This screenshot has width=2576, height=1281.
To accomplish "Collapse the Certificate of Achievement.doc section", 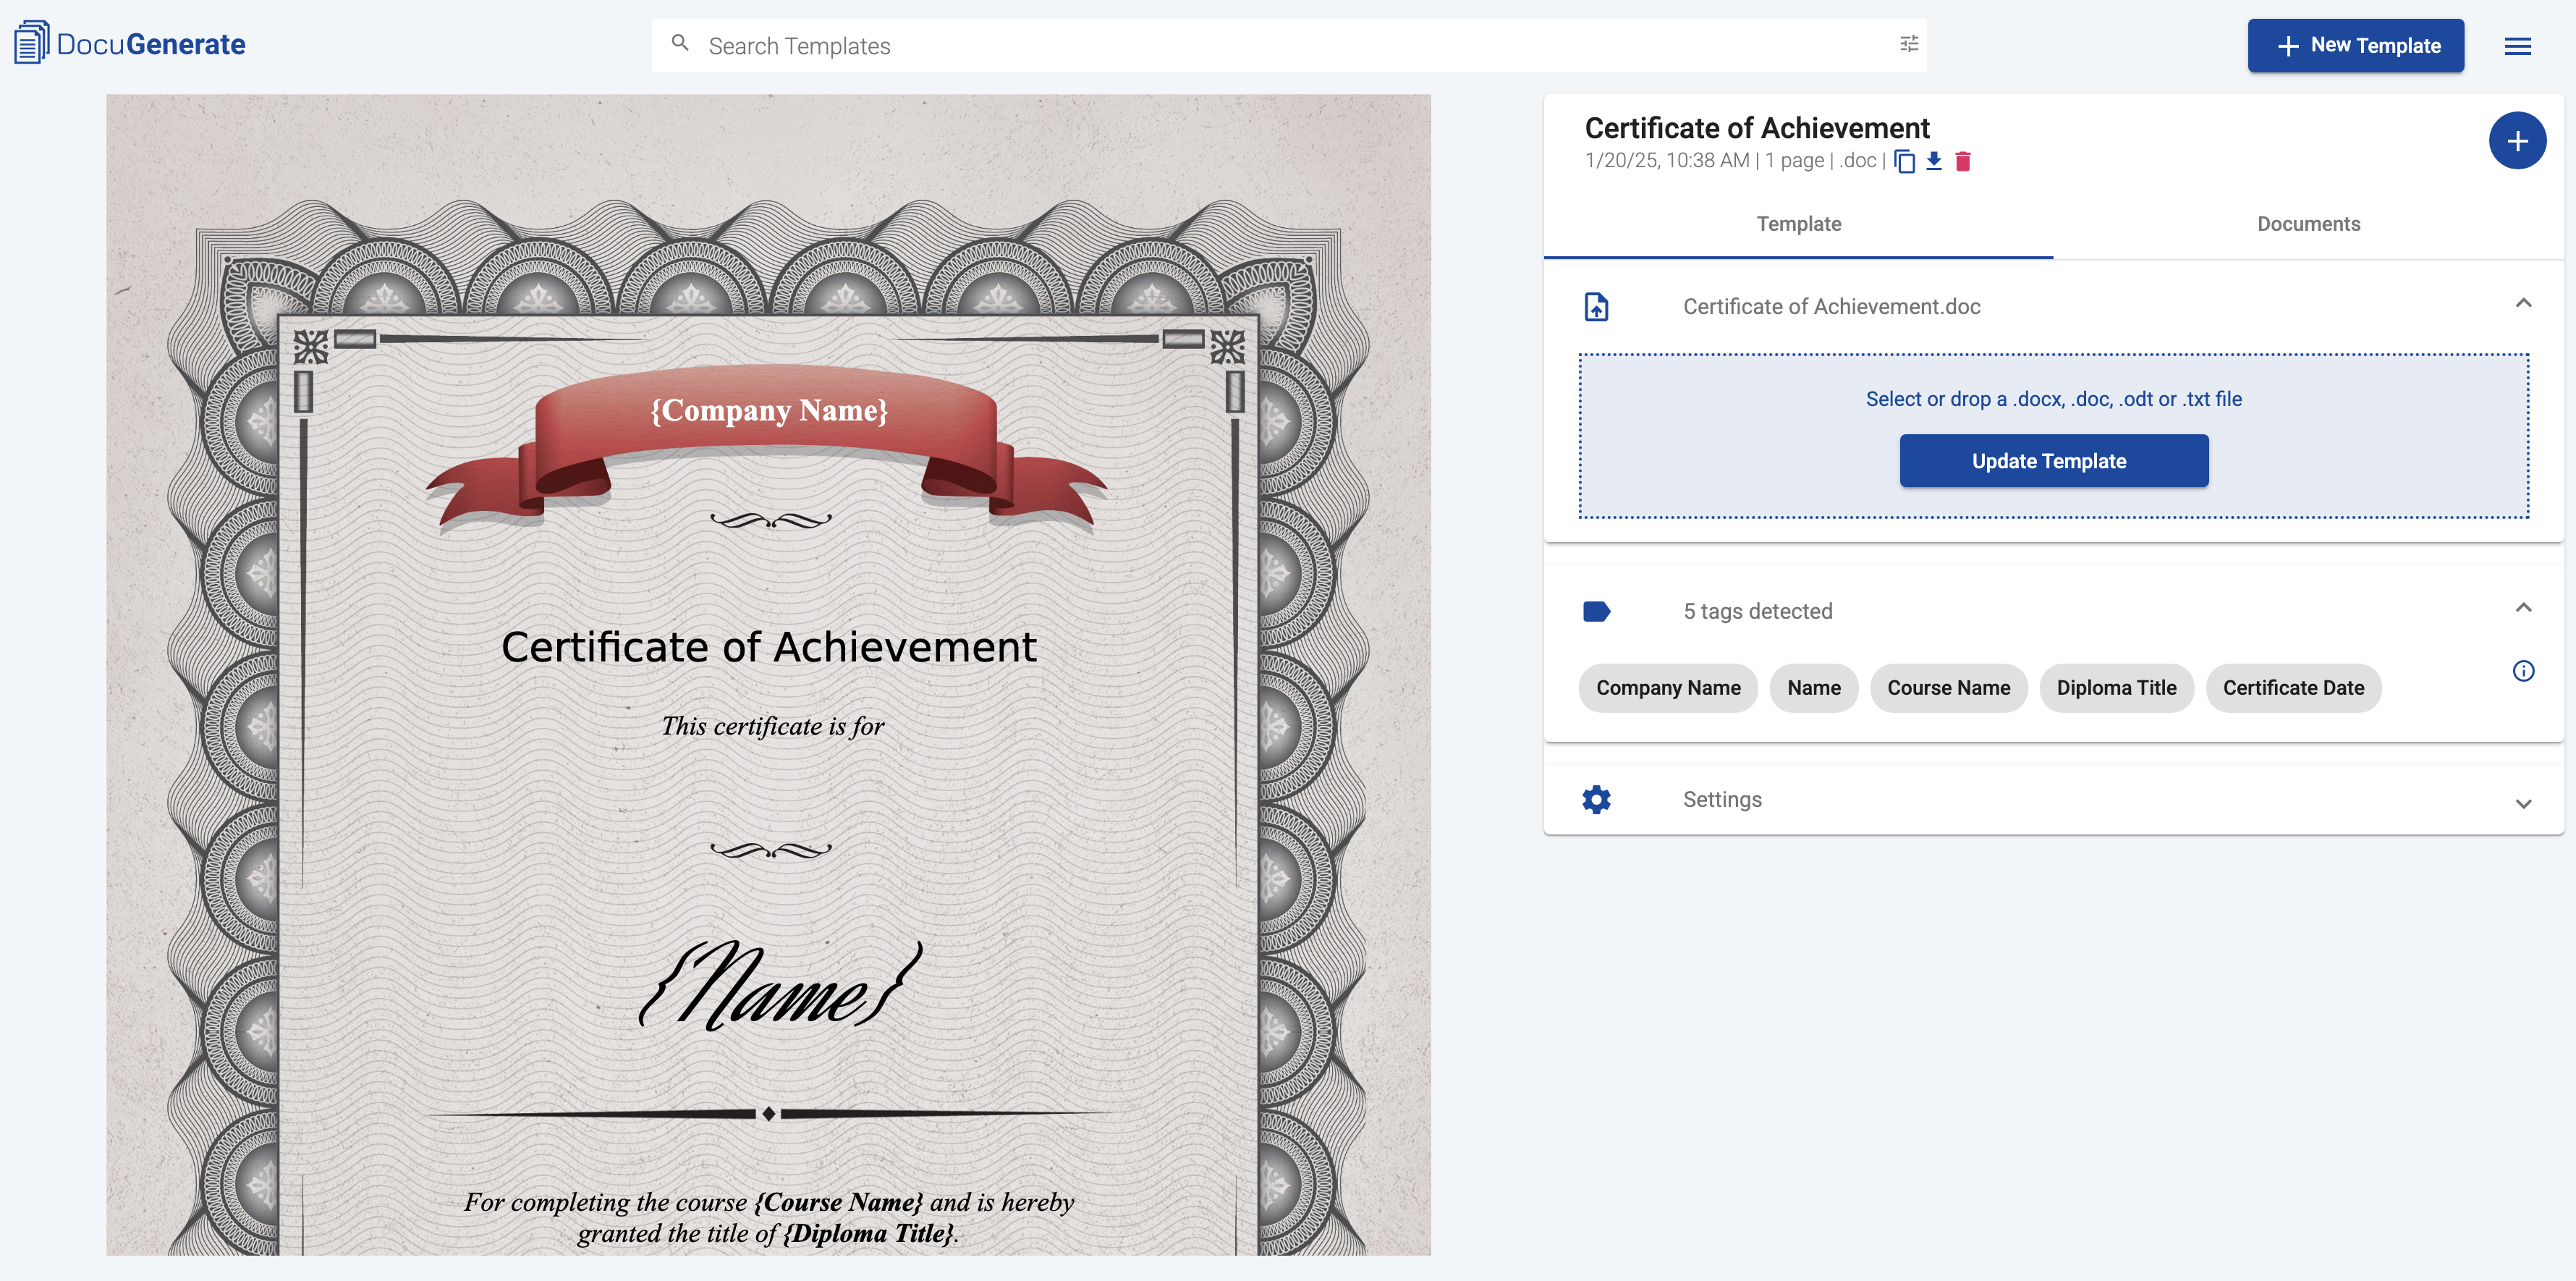I will tap(2522, 302).
